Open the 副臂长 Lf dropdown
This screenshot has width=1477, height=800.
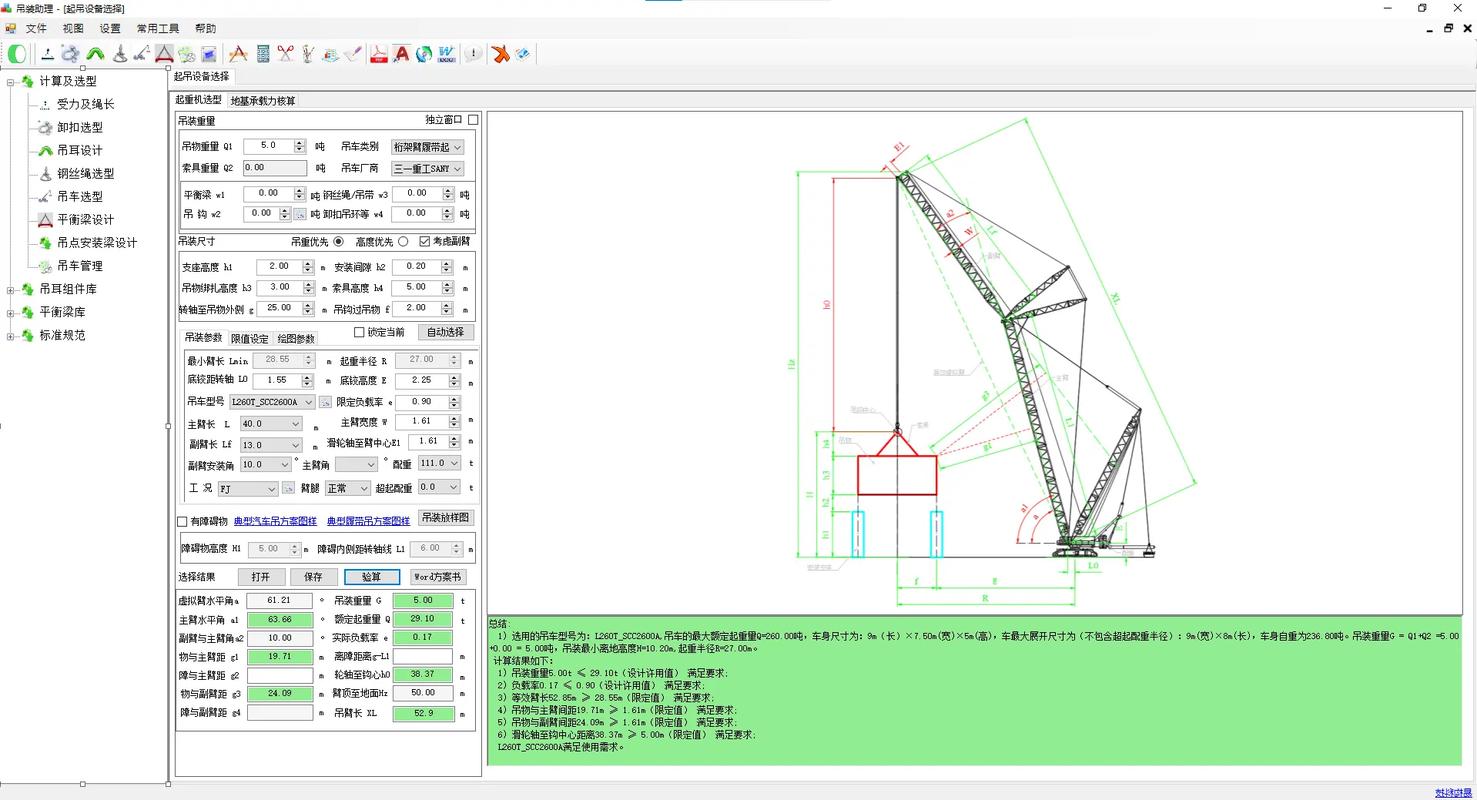[x=269, y=445]
